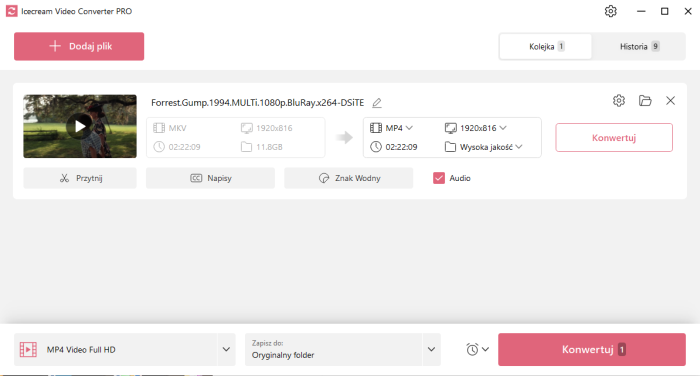
Task: Click the Icecream Video Converter logo icon
Action: (x=11, y=11)
